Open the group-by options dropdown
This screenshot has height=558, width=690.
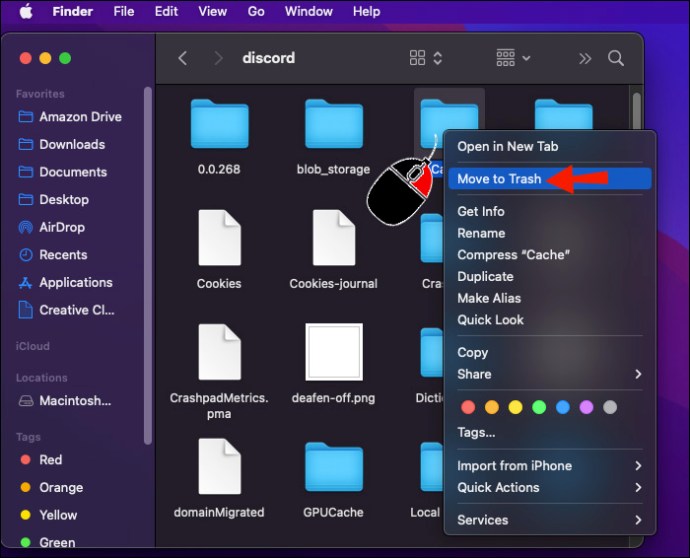[x=513, y=58]
